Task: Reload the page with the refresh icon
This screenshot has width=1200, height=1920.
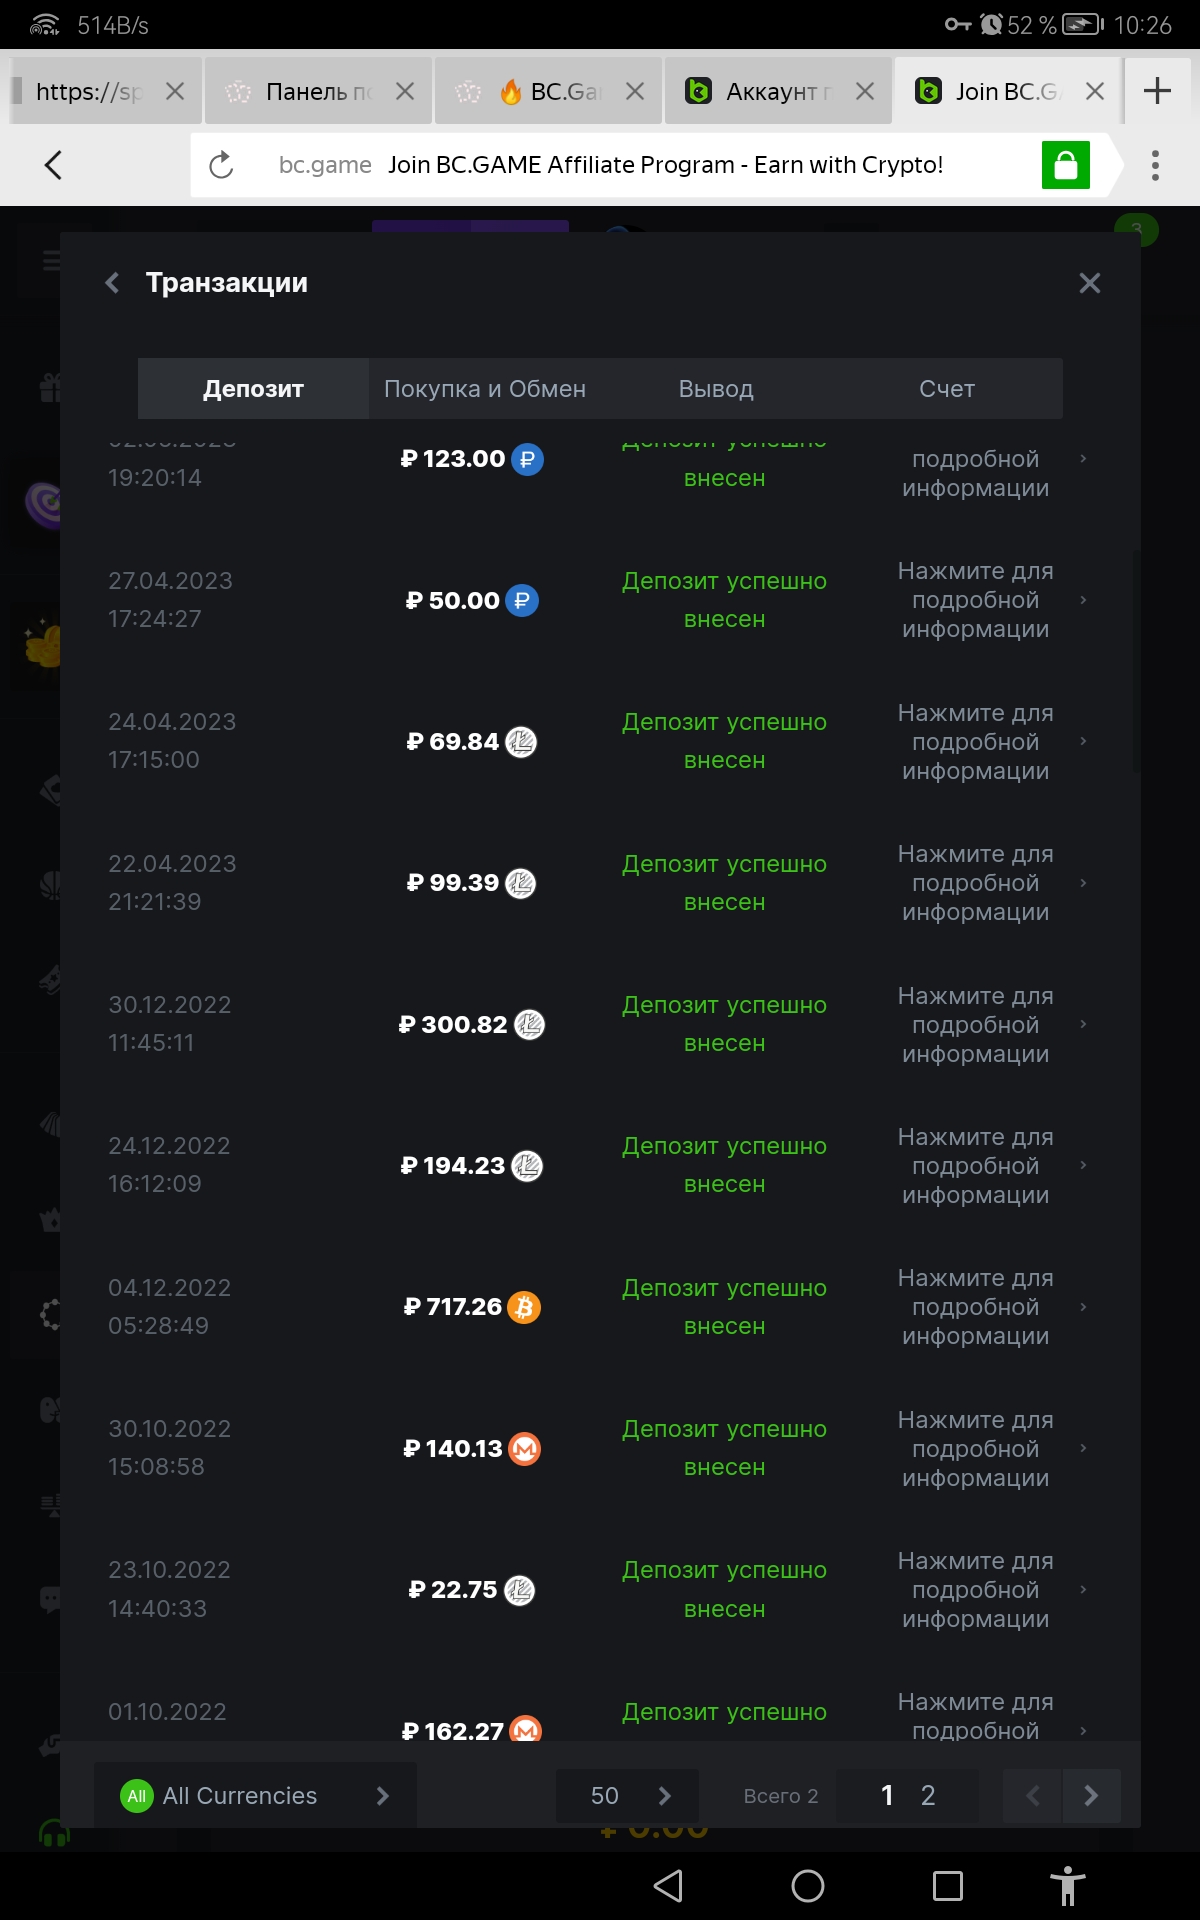Action: 221,165
